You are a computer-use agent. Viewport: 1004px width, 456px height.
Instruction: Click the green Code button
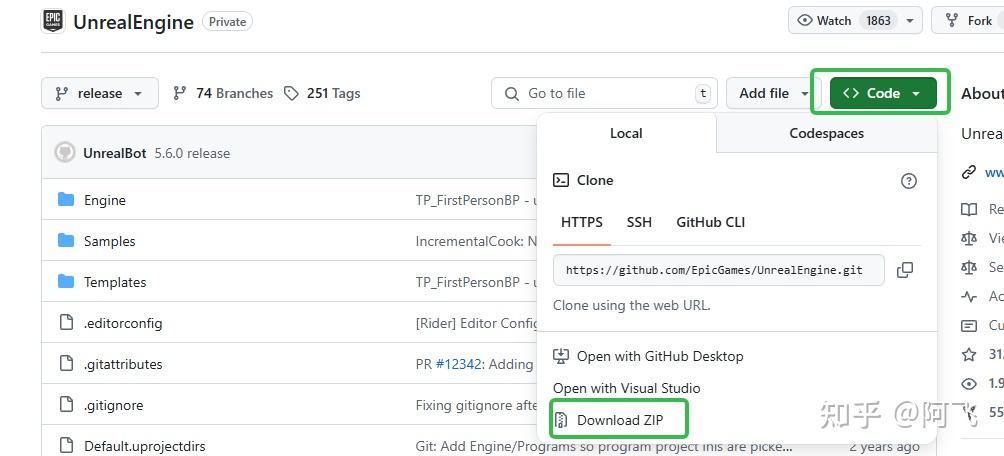pos(882,93)
